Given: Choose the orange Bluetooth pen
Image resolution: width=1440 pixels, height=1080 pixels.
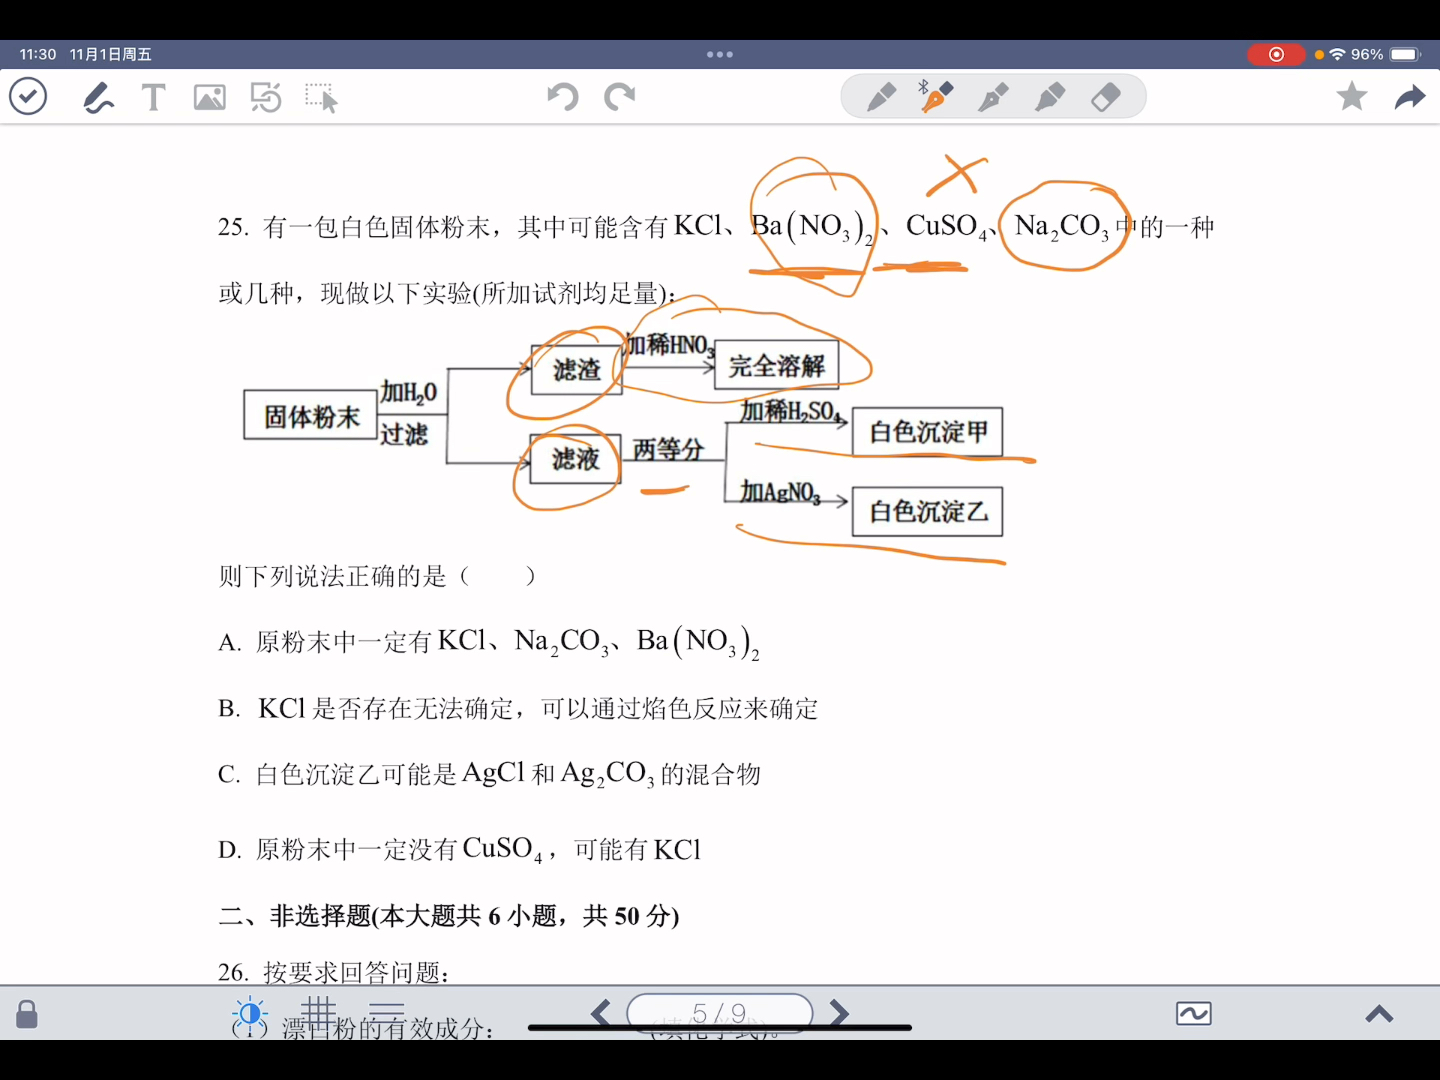Looking at the screenshot, I should tap(936, 97).
